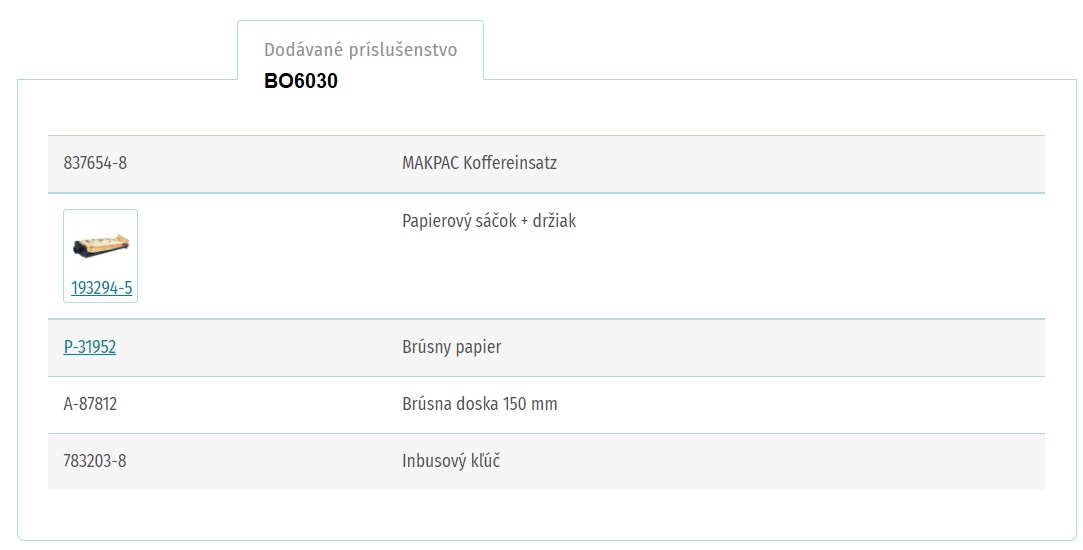Screen dimensions: 1083x550
Task: Click the MAKPAC Koffereinsatz description
Action: (479, 163)
